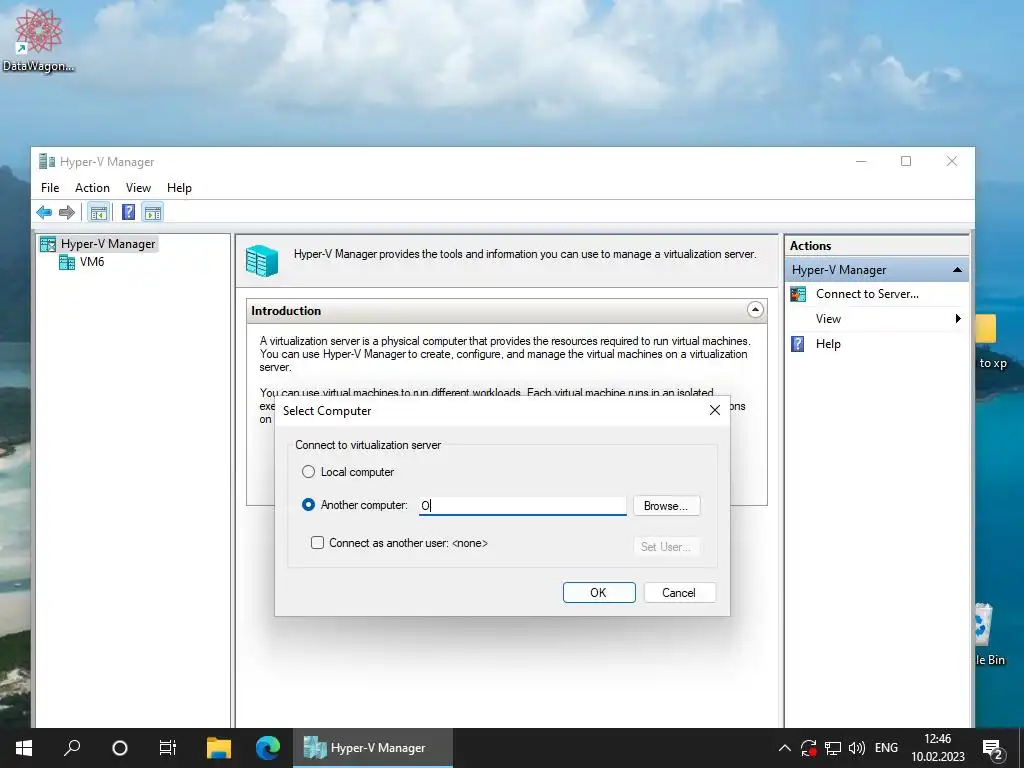Click OK in Select Computer dialog
The image size is (1024, 768).
(x=599, y=592)
